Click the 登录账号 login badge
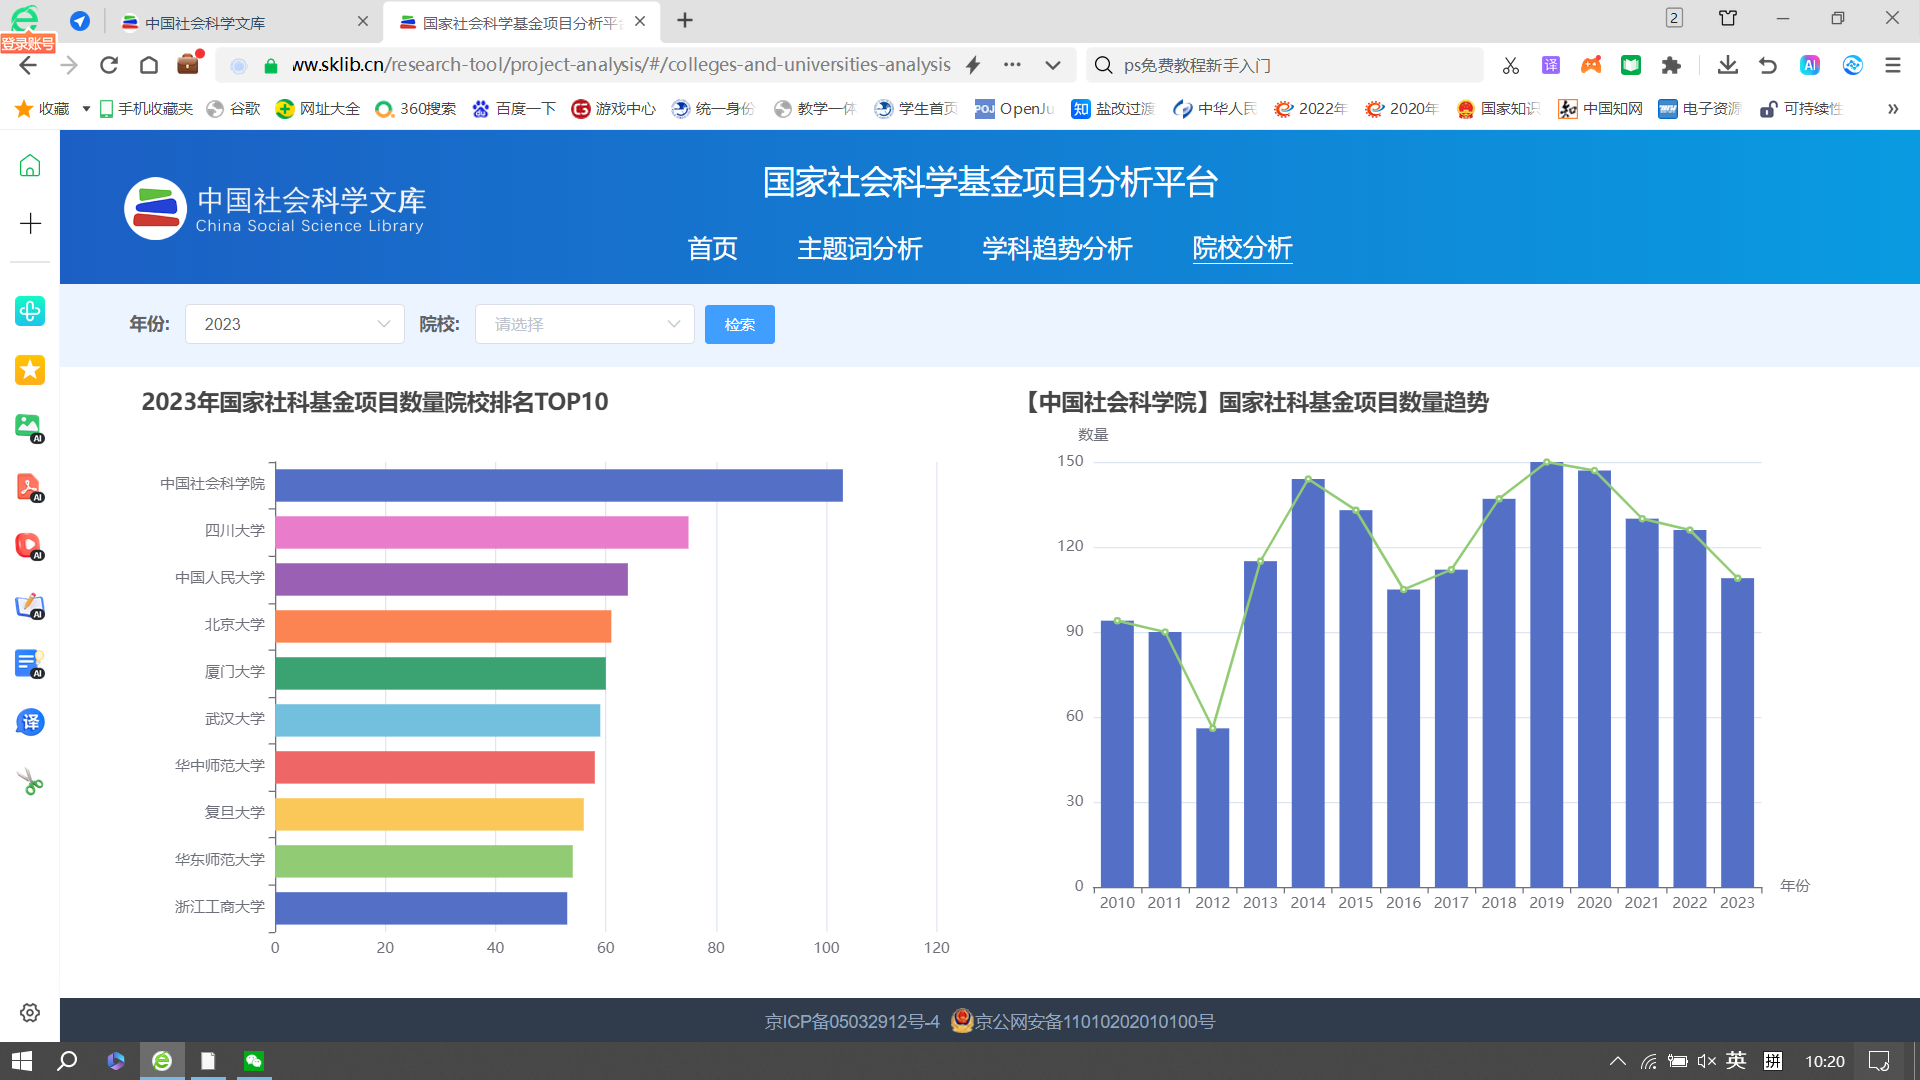The height and width of the screenshot is (1080, 1920). (28, 43)
